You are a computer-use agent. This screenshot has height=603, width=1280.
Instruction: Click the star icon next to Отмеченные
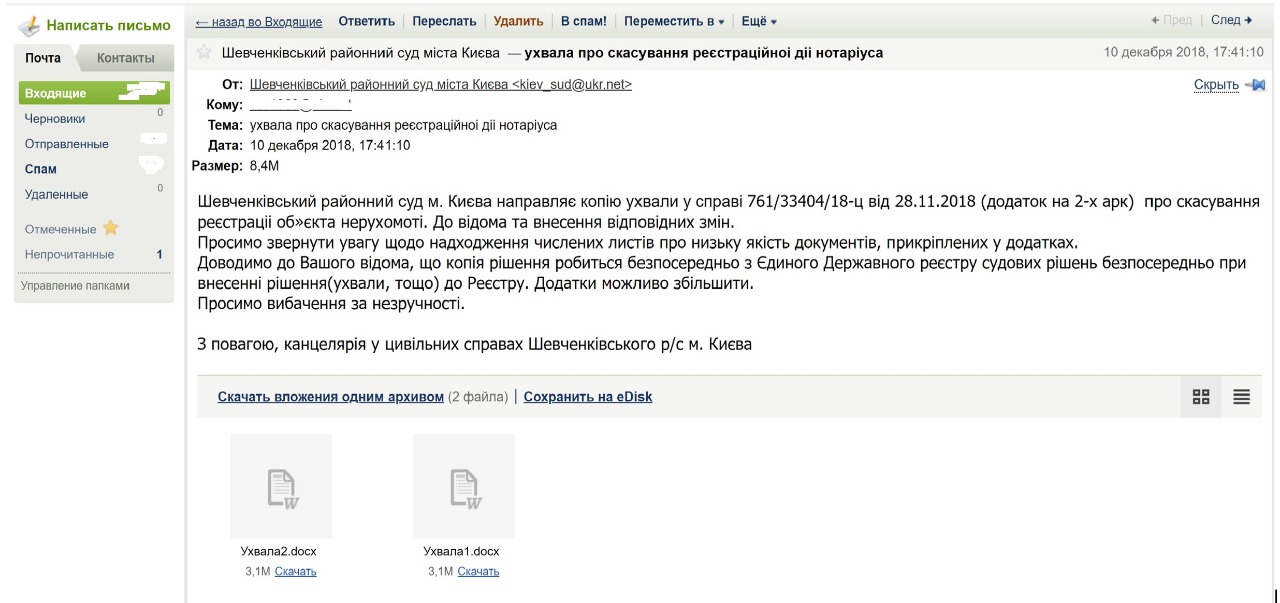point(110,229)
